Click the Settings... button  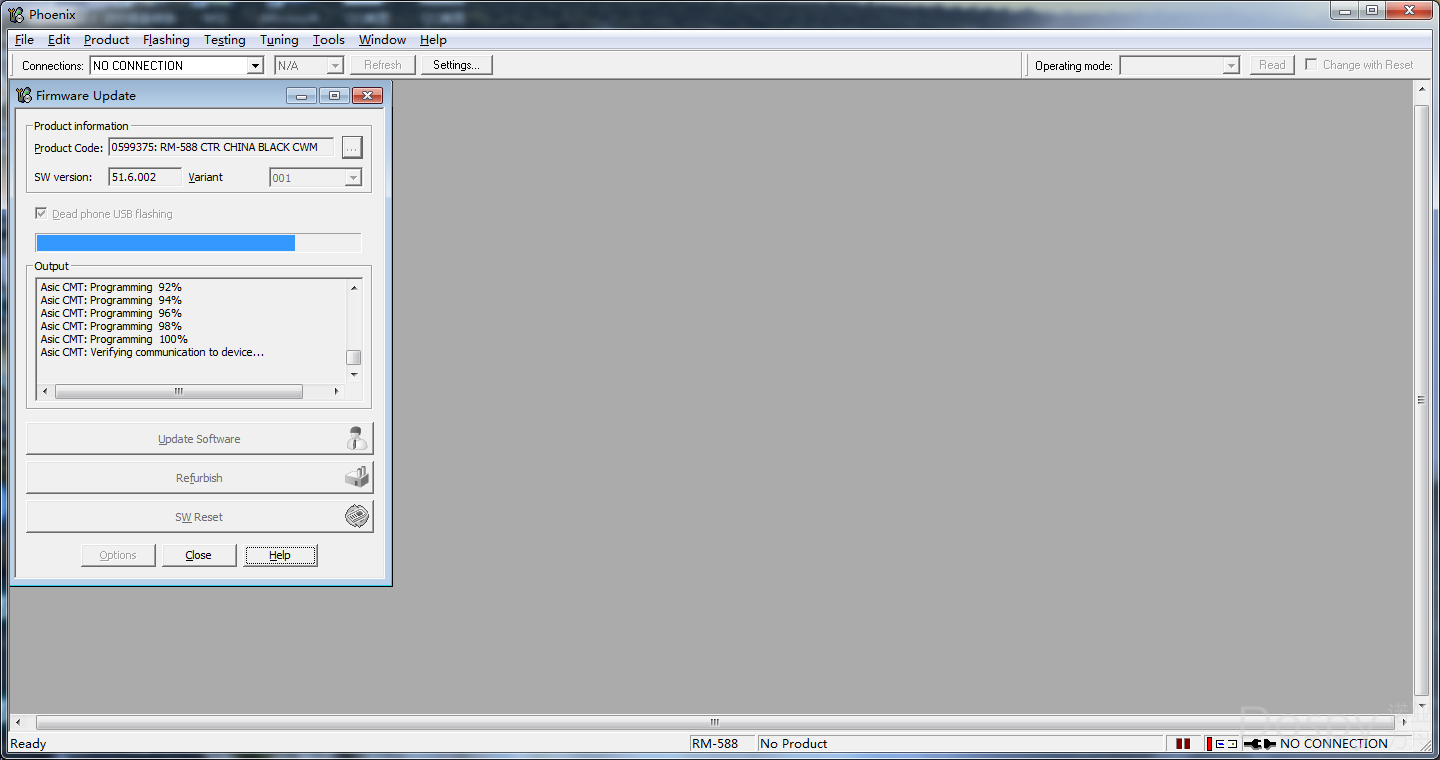[x=456, y=65]
